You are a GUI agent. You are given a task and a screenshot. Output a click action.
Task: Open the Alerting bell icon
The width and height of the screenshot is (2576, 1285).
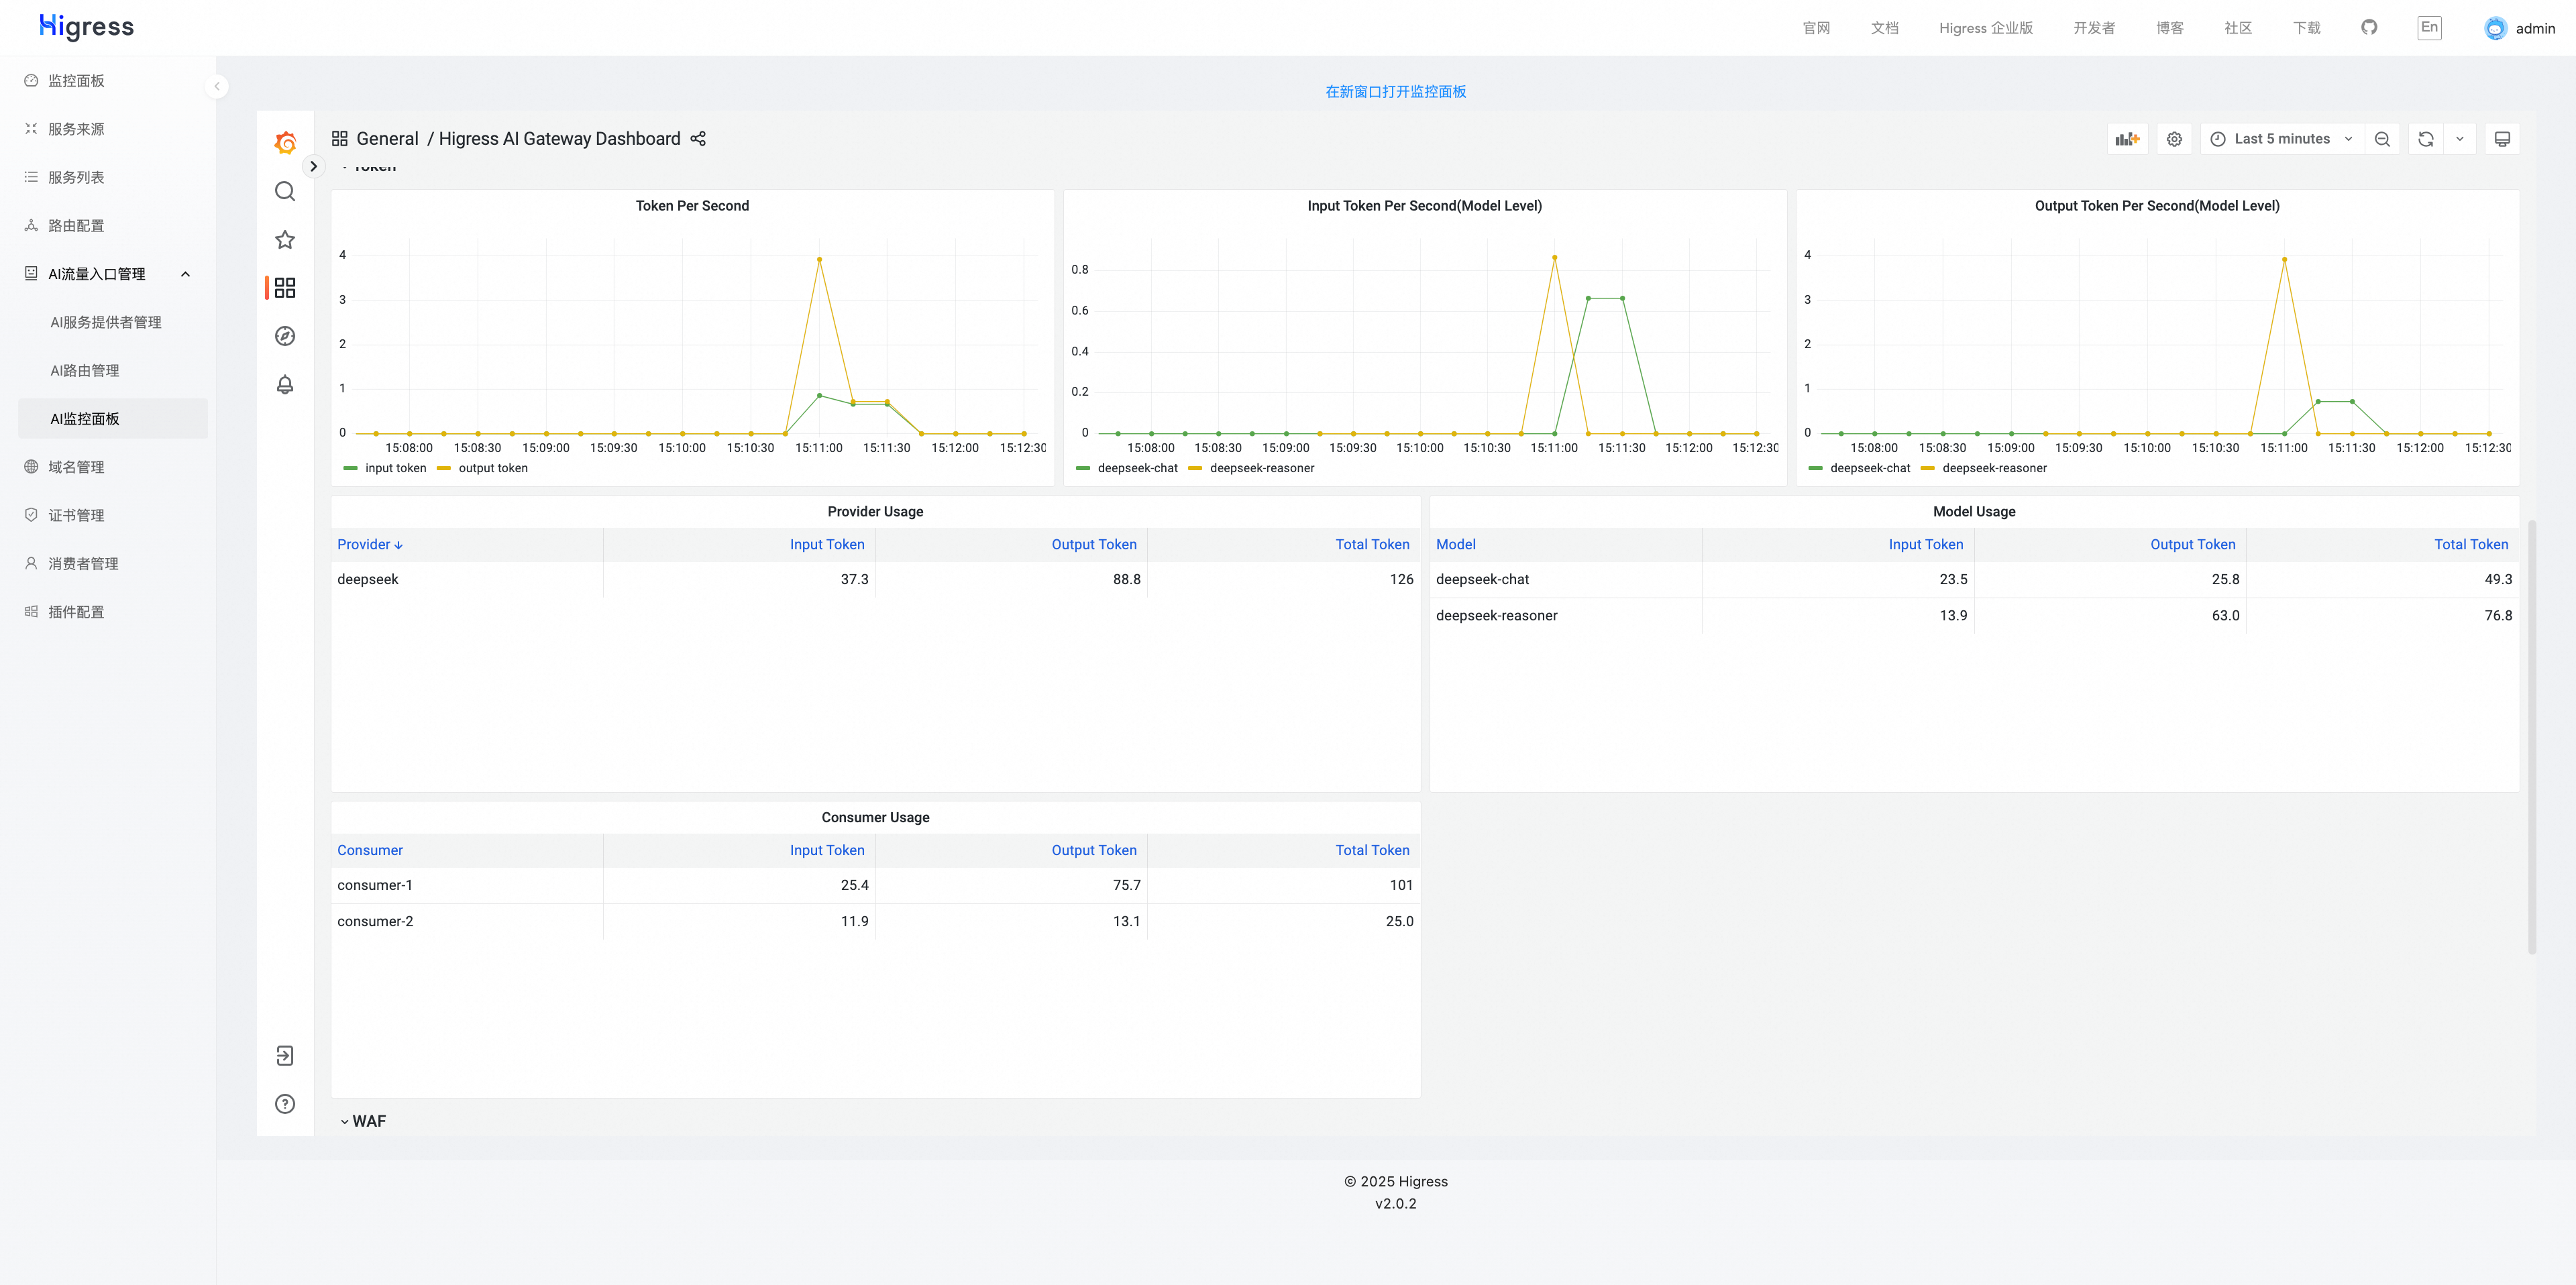(x=285, y=385)
